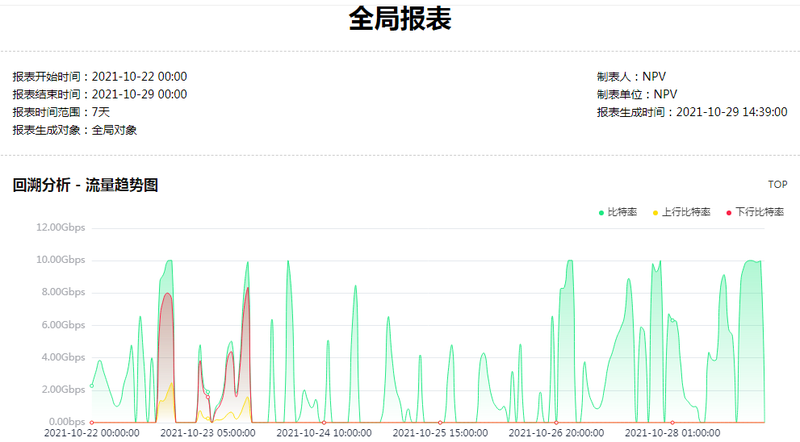Click the 全局报表 page title
This screenshot has width=800, height=442.
[400, 19]
